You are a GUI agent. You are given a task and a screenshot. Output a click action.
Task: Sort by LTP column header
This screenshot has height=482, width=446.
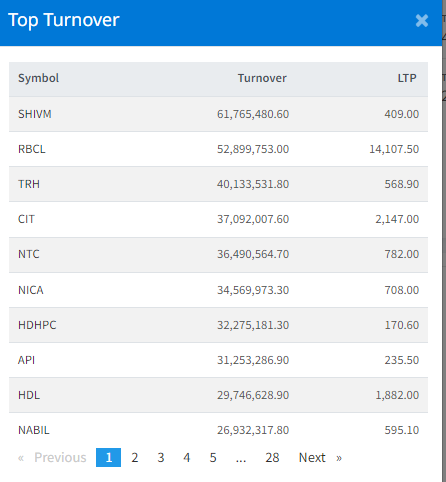(x=407, y=78)
